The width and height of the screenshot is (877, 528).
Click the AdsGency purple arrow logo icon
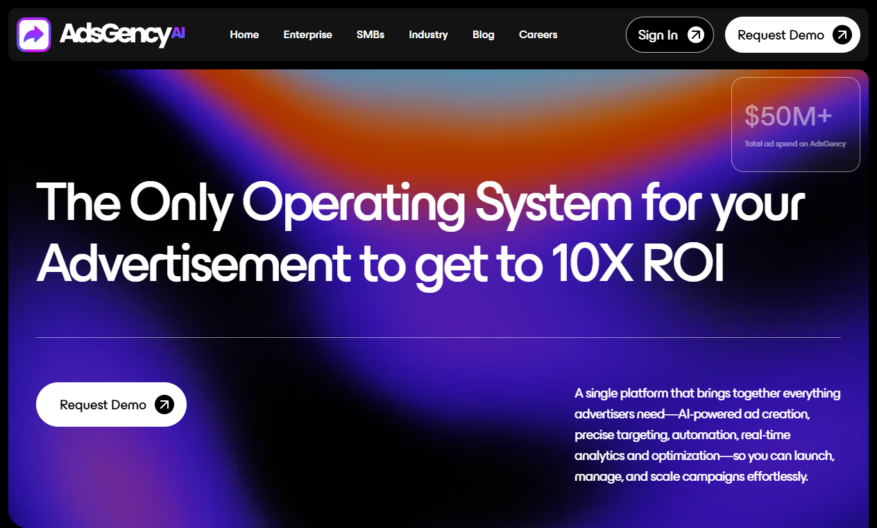click(x=34, y=35)
